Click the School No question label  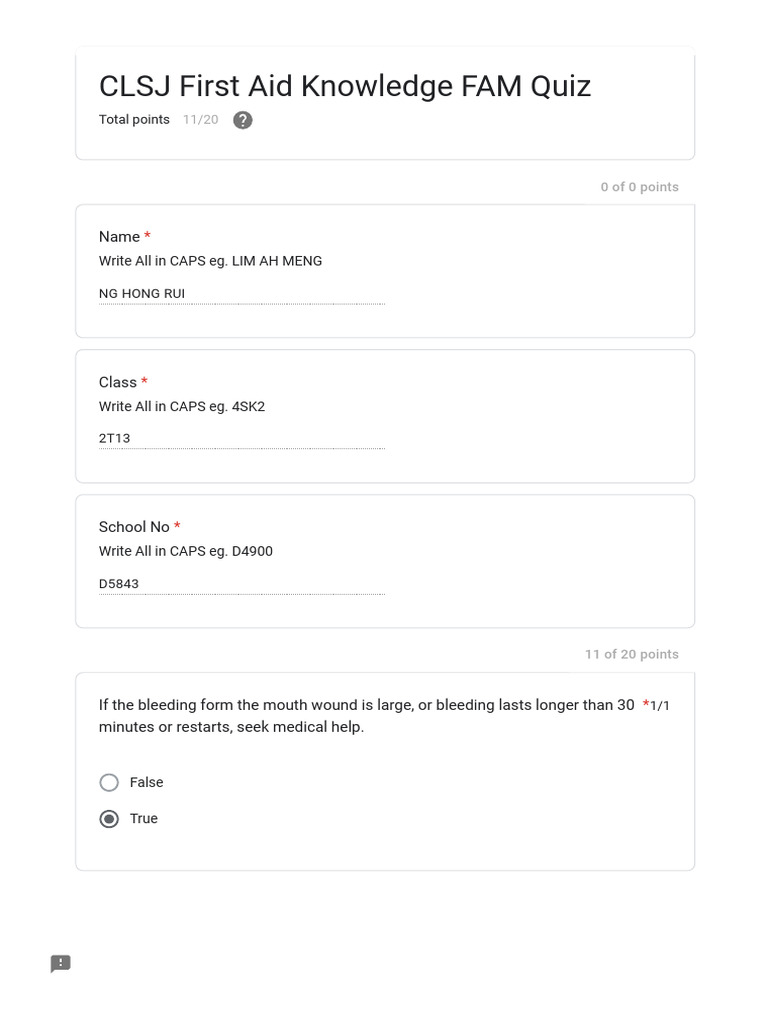(133, 527)
